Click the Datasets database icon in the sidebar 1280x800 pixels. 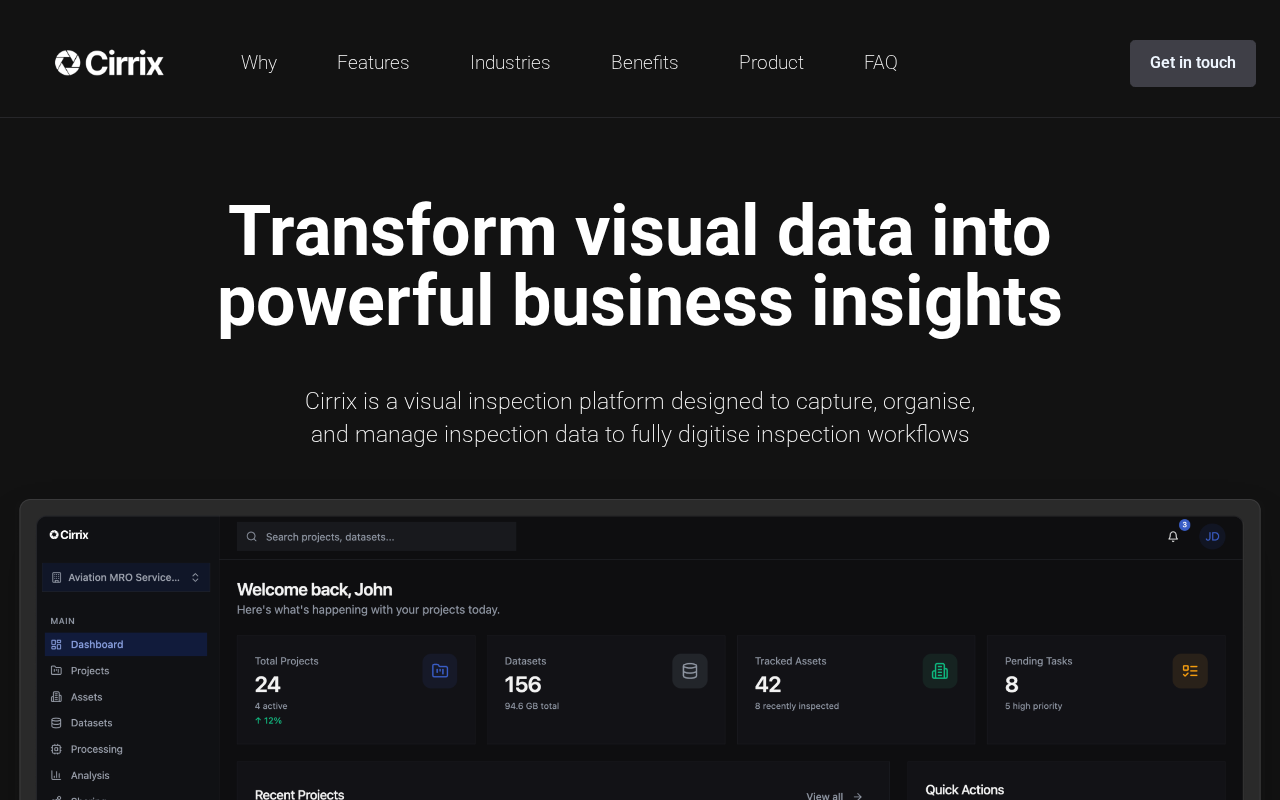56,723
